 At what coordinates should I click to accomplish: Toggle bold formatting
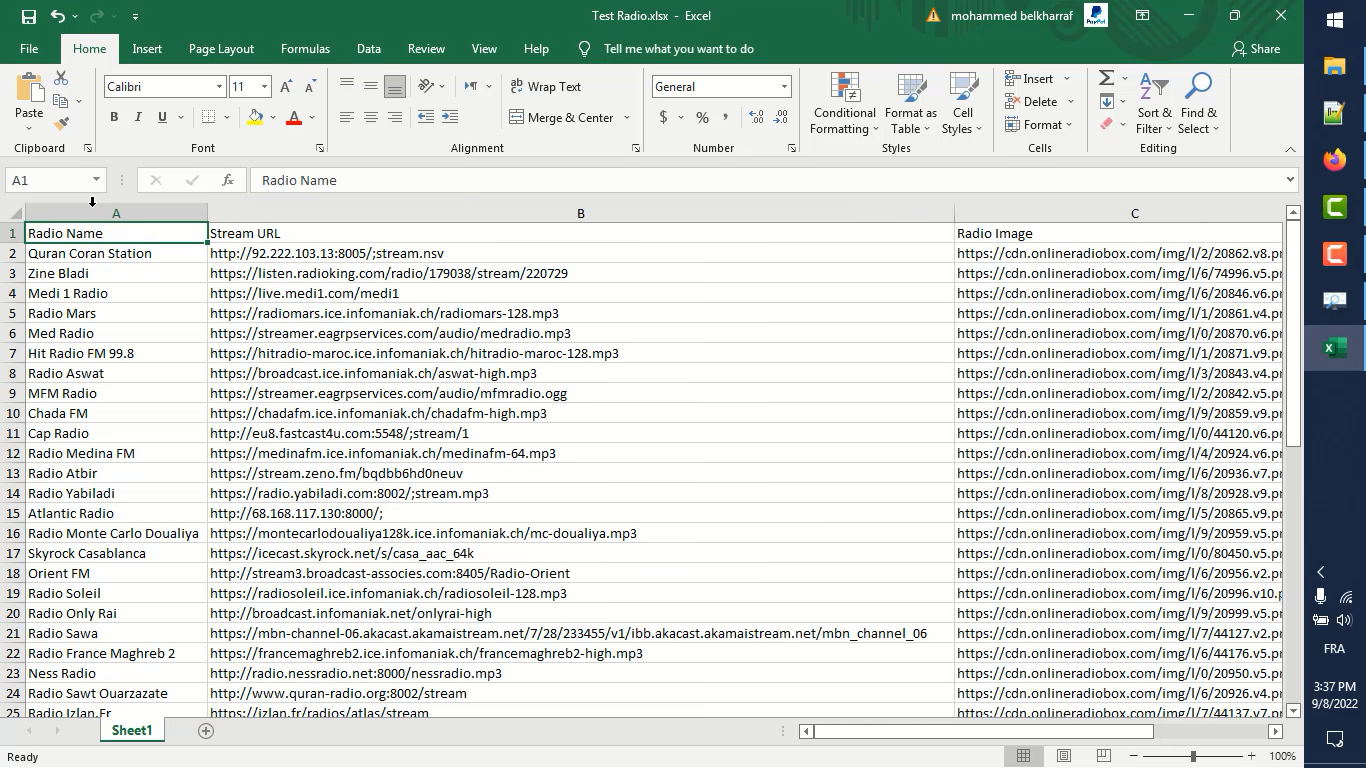click(114, 117)
